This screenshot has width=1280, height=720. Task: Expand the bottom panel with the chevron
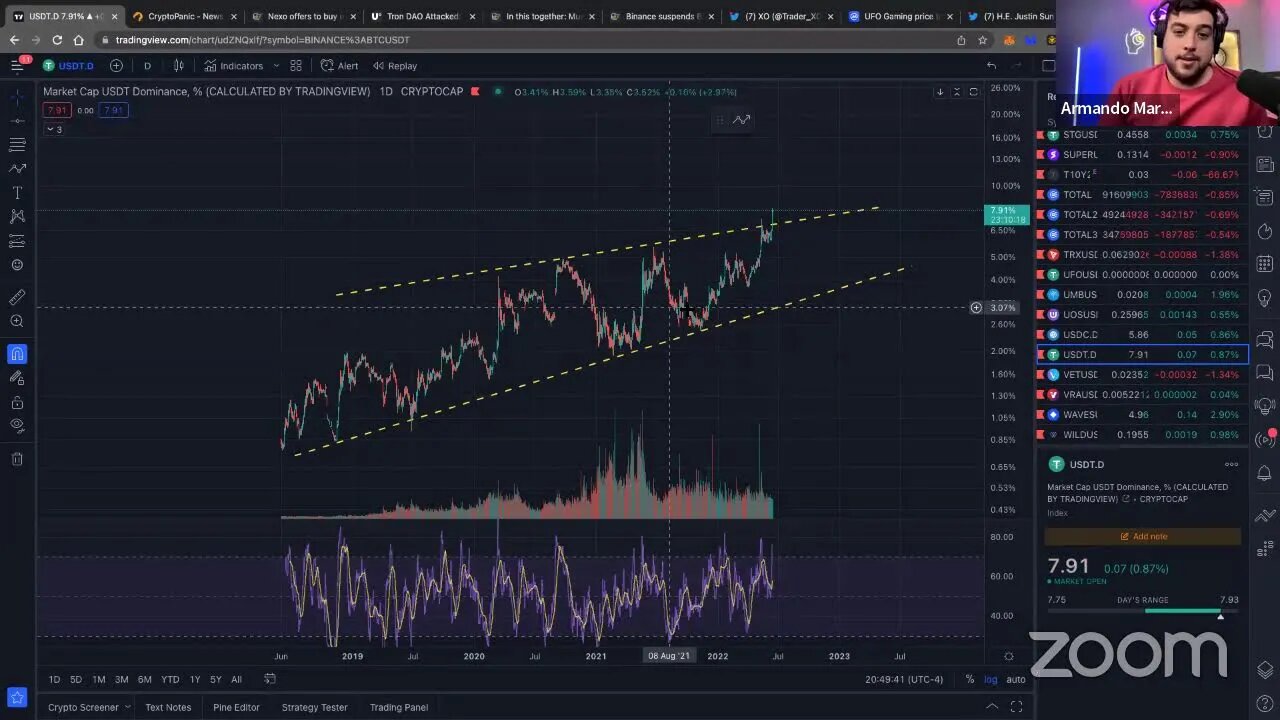click(992, 707)
